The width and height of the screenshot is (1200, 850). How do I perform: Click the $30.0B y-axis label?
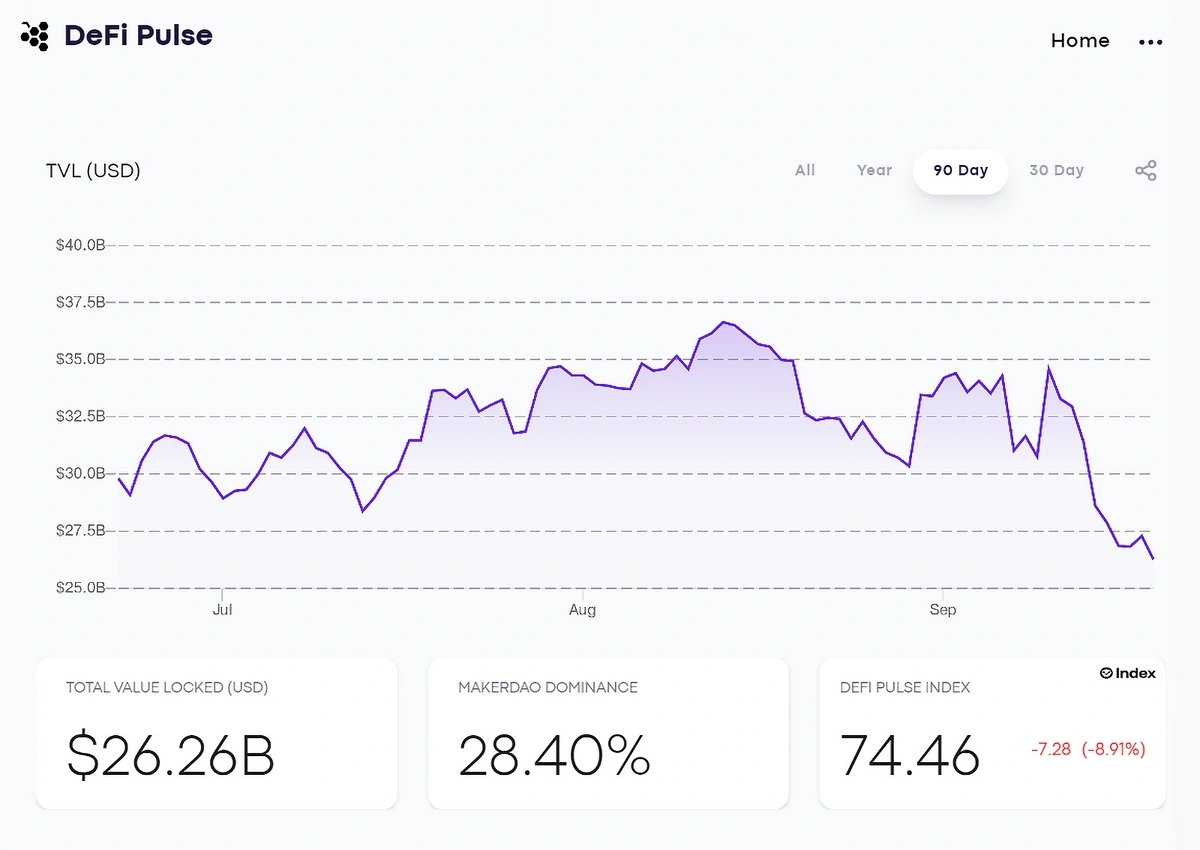click(80, 473)
